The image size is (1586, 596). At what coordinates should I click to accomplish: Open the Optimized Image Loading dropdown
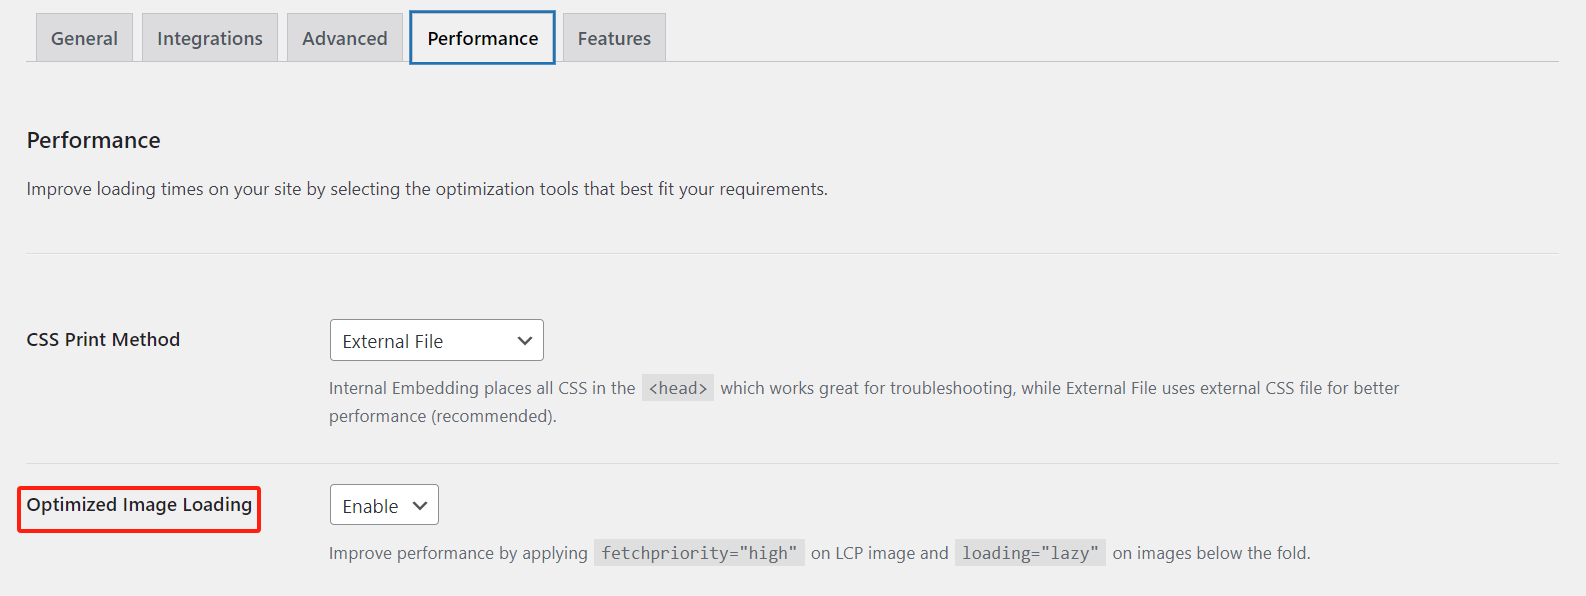pos(384,506)
